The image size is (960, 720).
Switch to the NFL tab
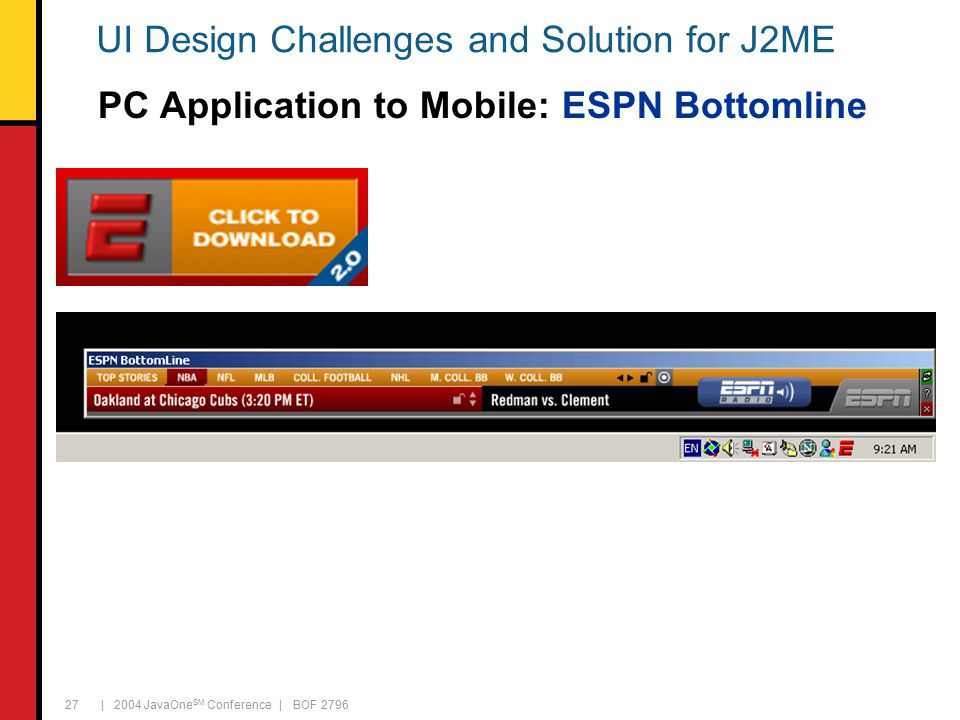pyautogui.click(x=226, y=378)
